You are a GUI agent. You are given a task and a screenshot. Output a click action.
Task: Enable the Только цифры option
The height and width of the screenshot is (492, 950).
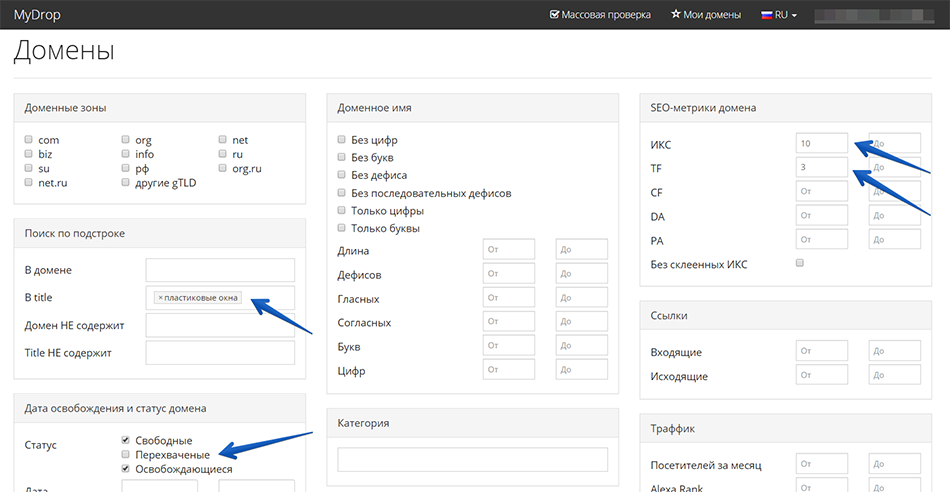[x=341, y=210]
